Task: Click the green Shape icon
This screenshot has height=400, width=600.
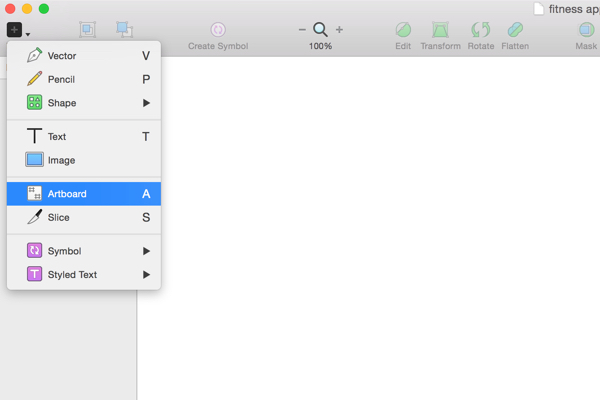Action: [x=34, y=103]
